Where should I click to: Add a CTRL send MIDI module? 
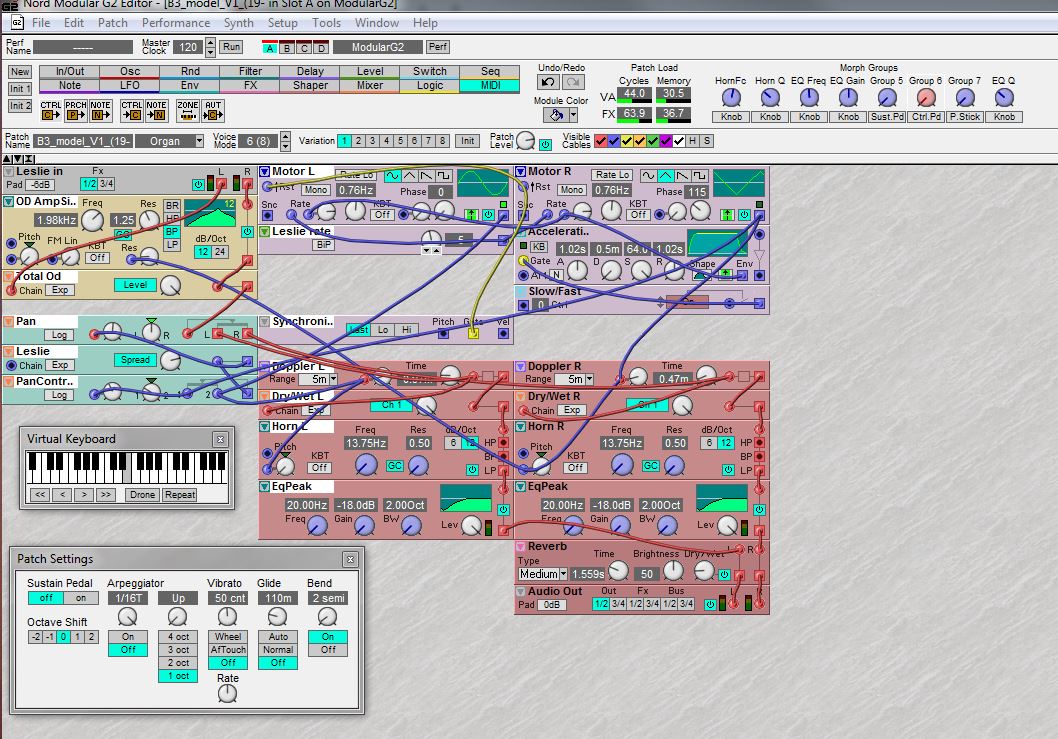[x=51, y=111]
